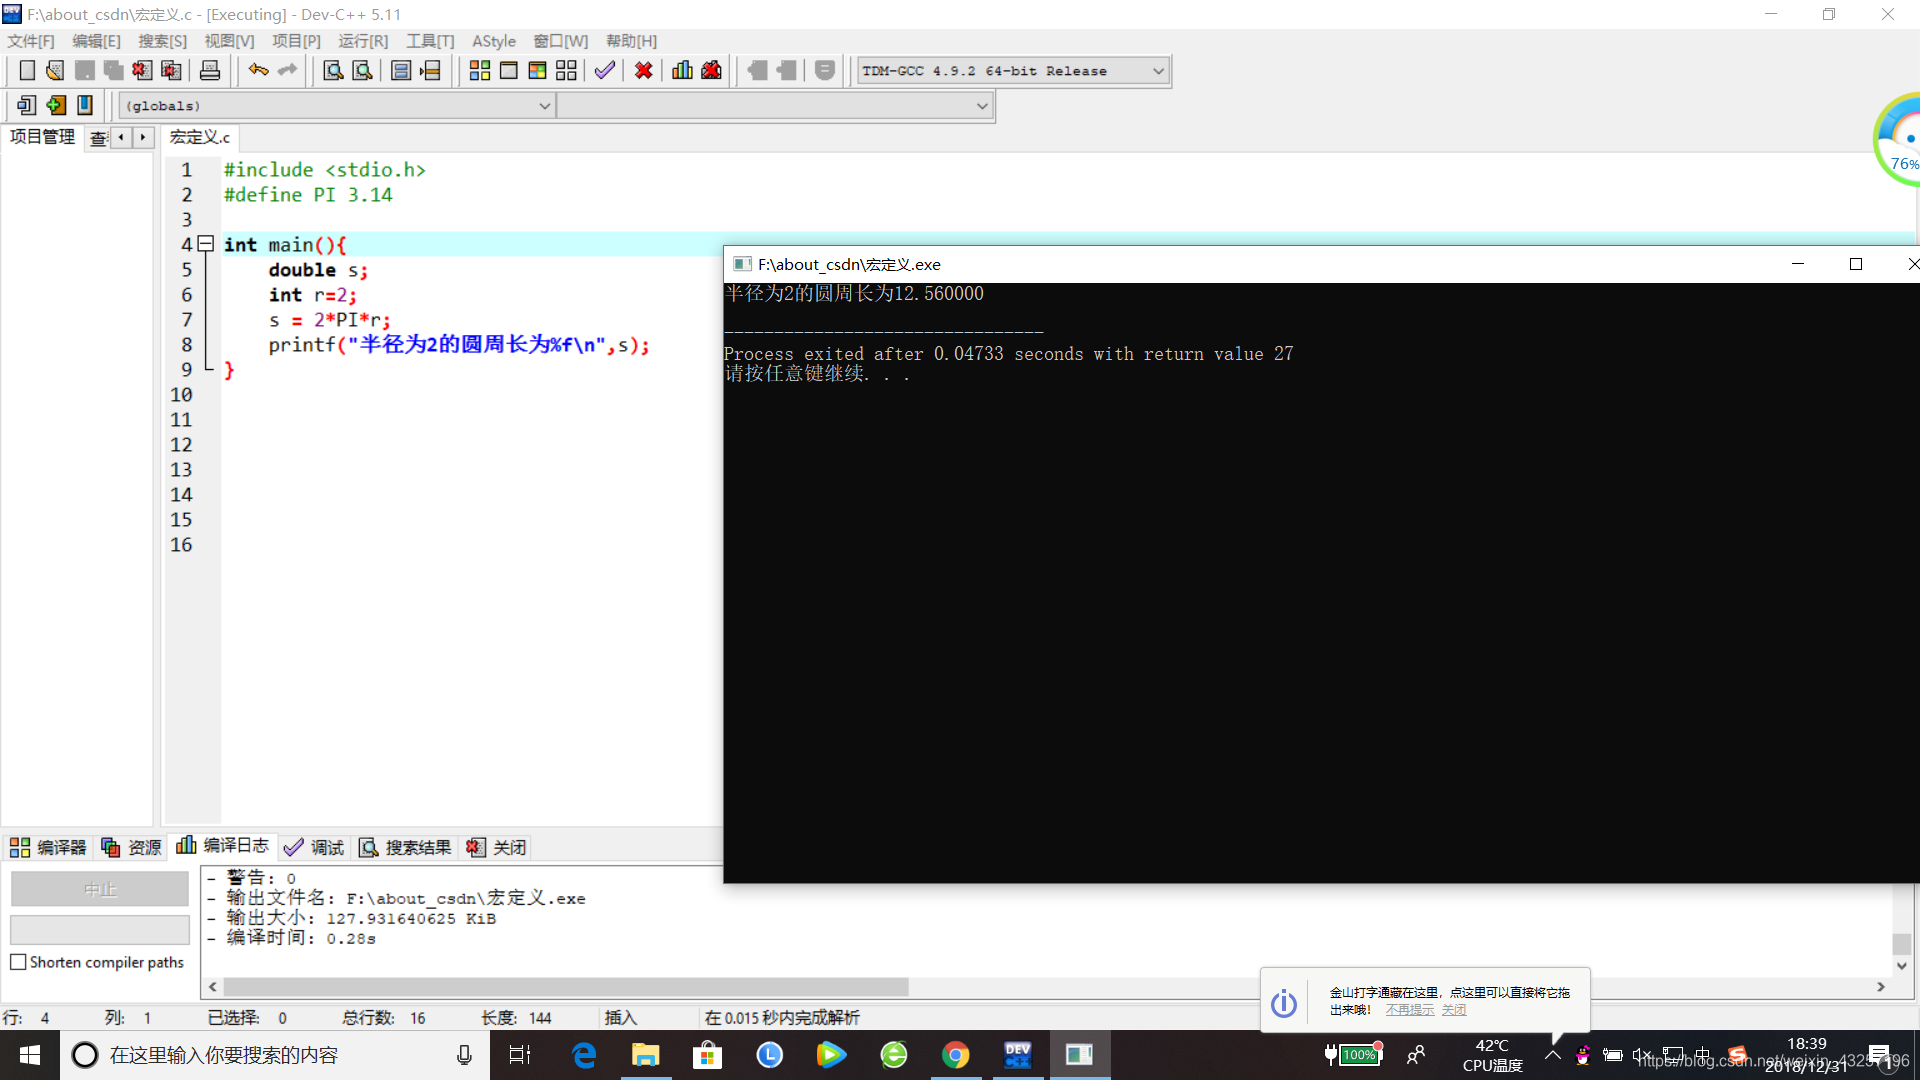Toggle Shorten compiler paths checkbox
Image resolution: width=1920 pixels, height=1080 pixels.
(x=18, y=962)
